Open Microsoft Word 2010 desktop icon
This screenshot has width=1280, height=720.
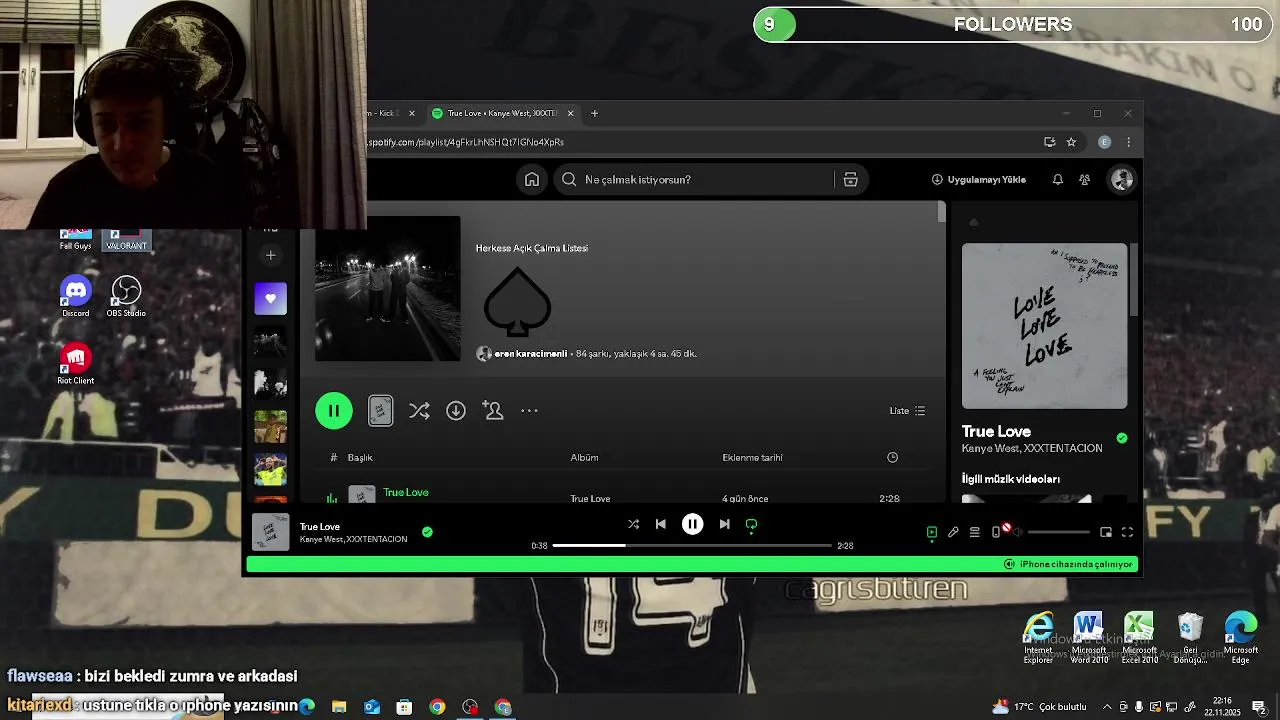(1088, 638)
